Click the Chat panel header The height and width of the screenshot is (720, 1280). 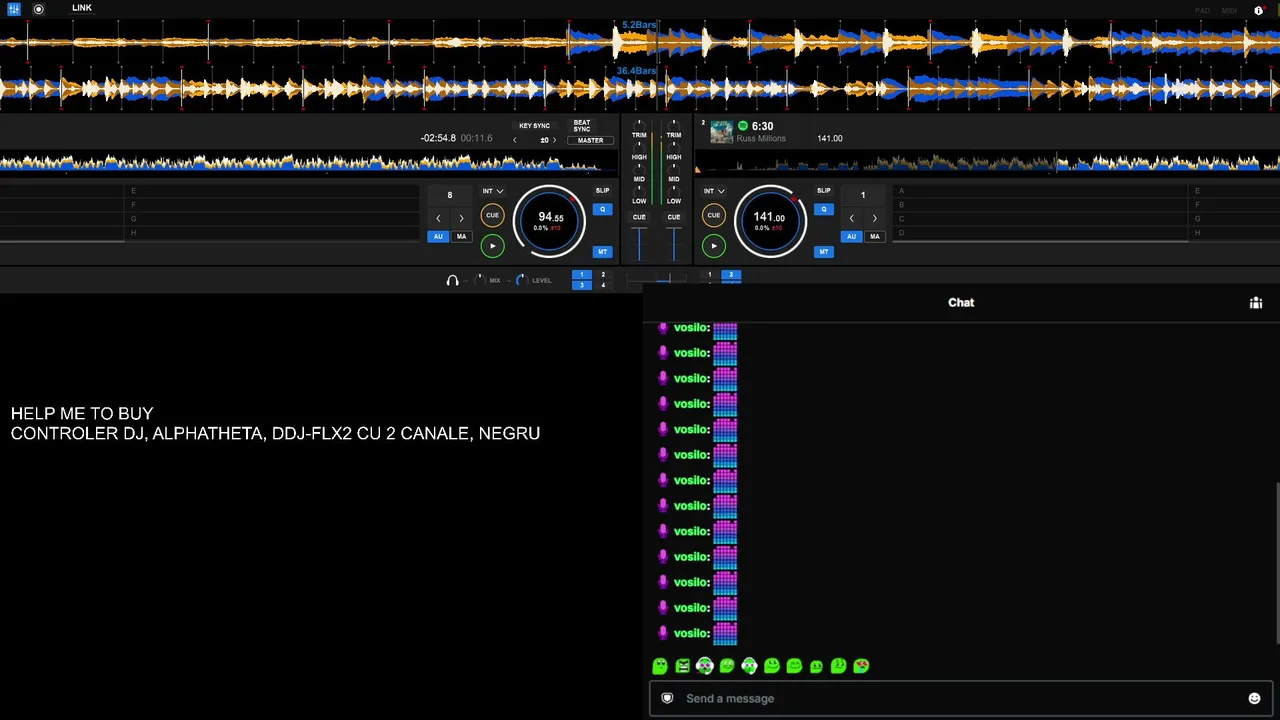pyautogui.click(x=961, y=303)
